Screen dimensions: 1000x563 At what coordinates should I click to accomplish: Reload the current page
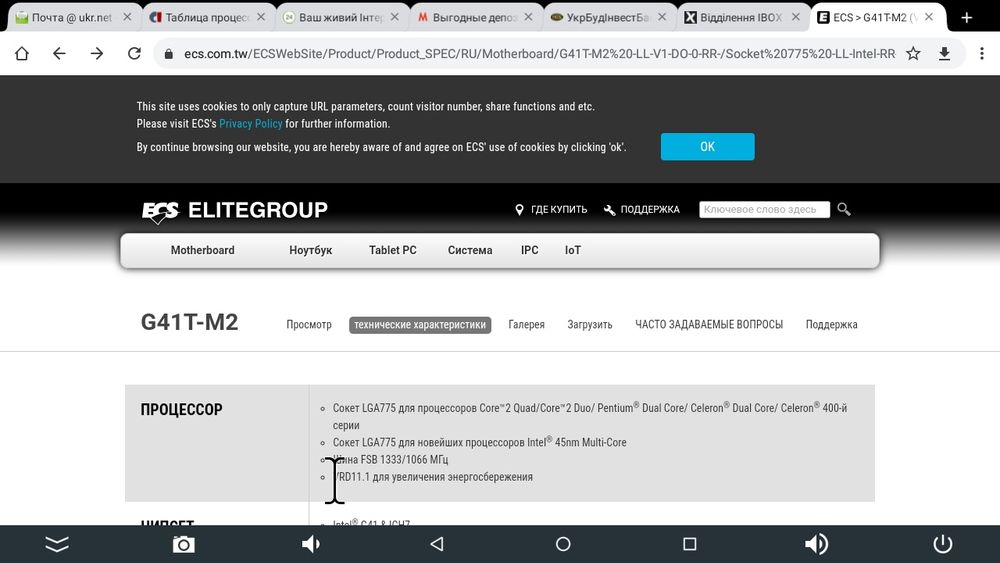click(134, 54)
